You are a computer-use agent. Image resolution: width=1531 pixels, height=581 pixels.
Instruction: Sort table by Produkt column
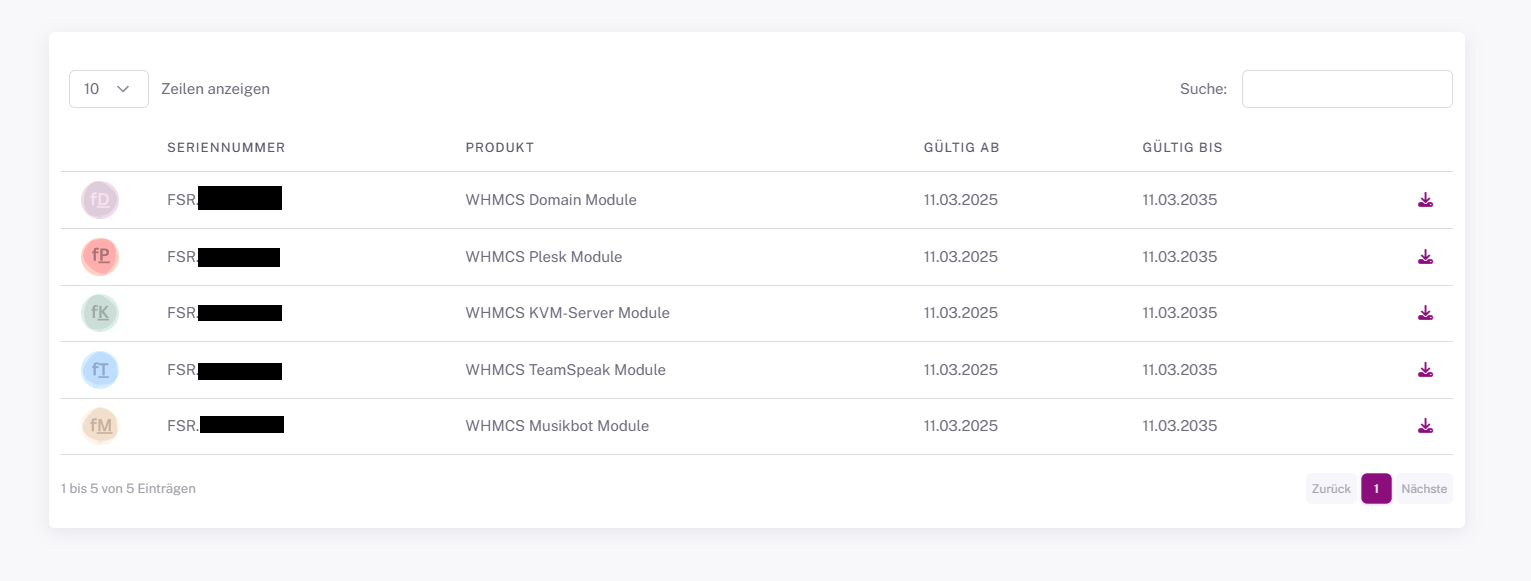tap(500, 148)
